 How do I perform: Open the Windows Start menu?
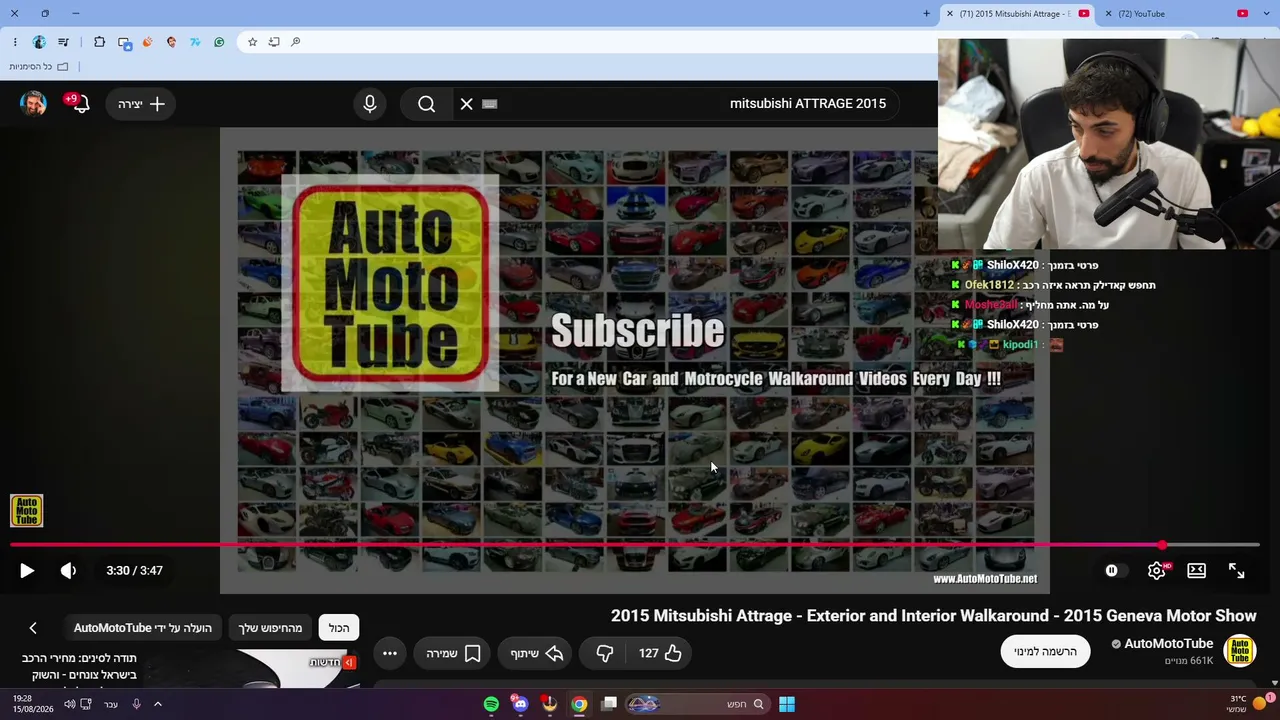[x=787, y=704]
